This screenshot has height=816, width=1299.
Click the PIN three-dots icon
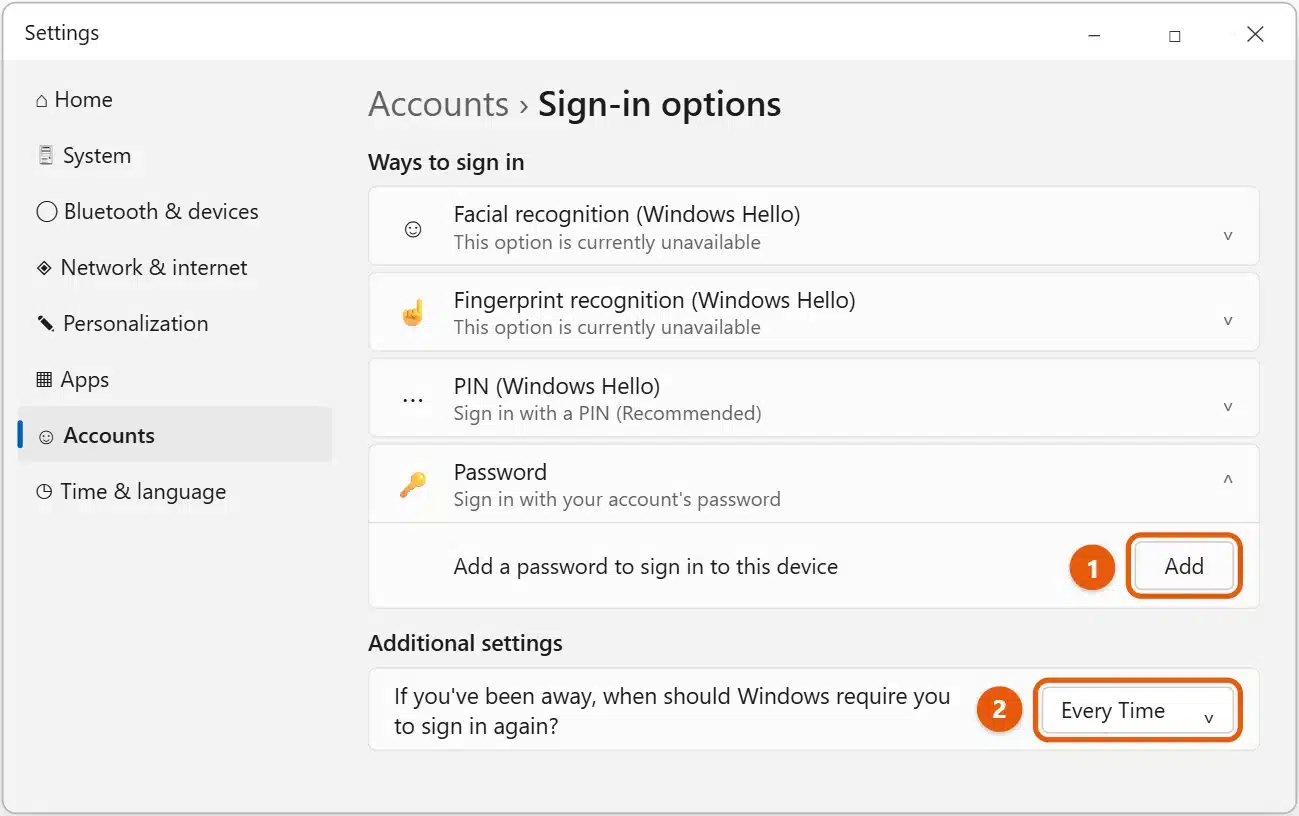[x=413, y=399]
